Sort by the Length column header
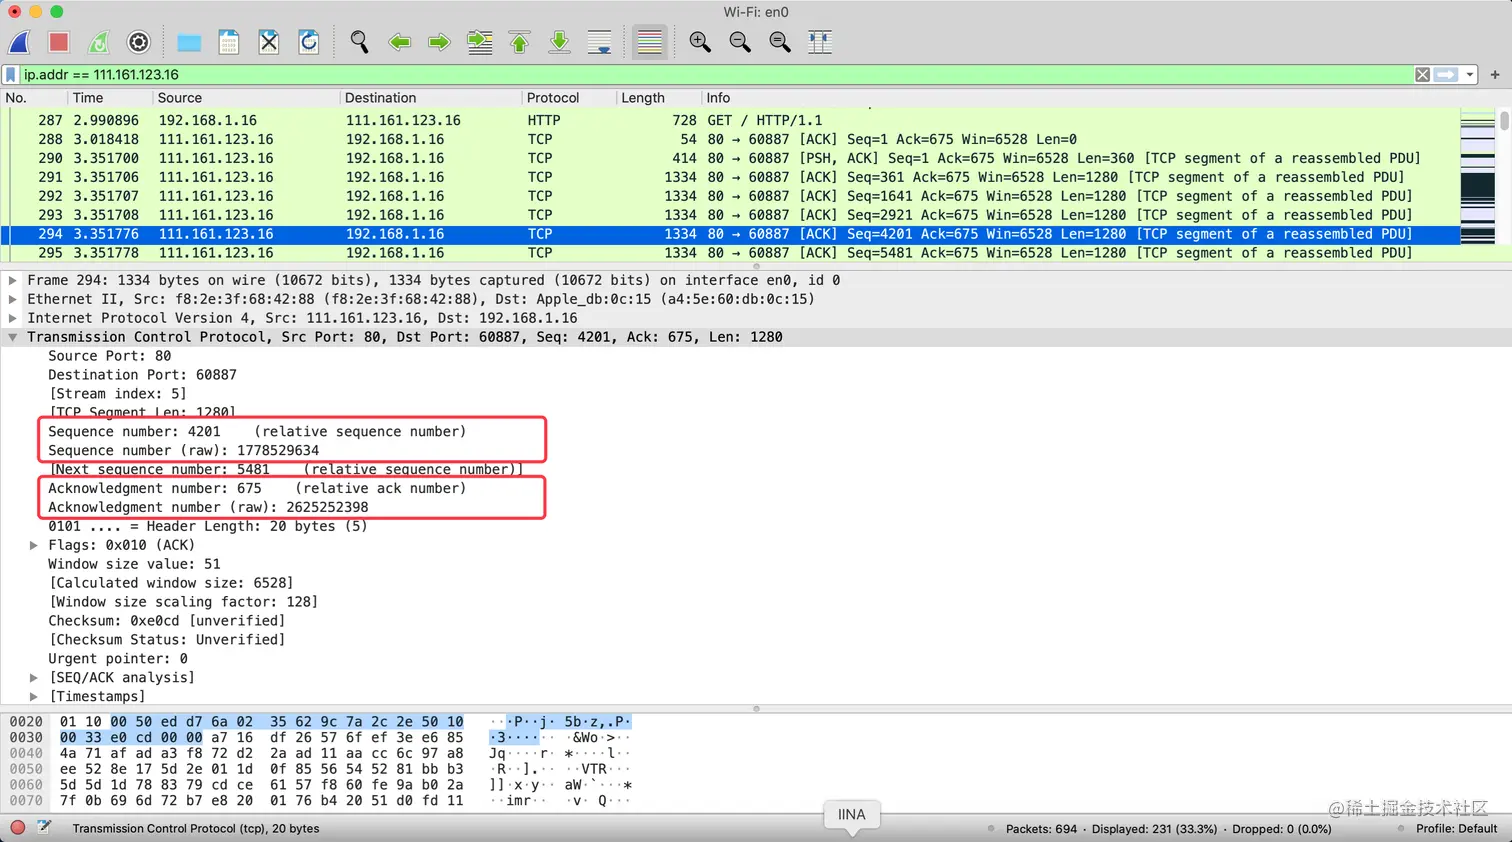Screen dimensions: 1512x842 (658, 98)
